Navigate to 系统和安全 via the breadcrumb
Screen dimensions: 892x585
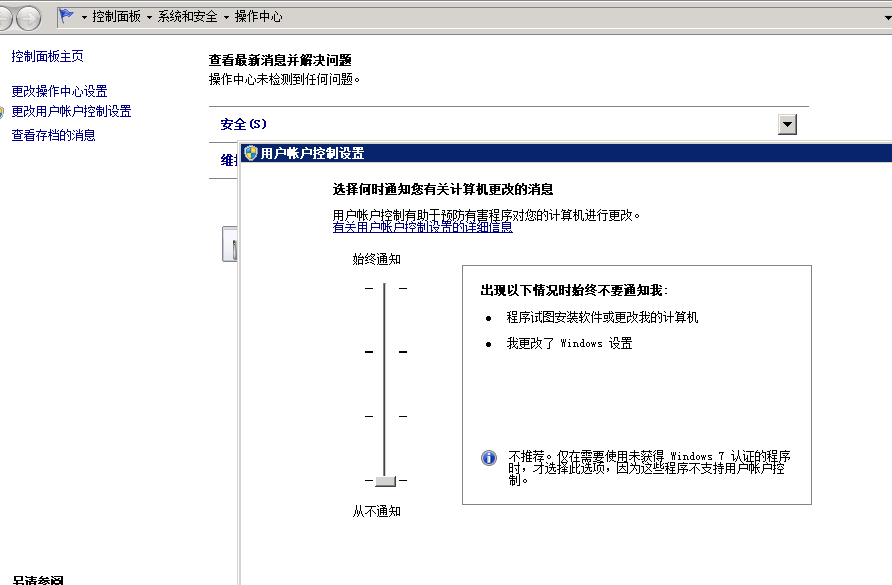point(186,16)
